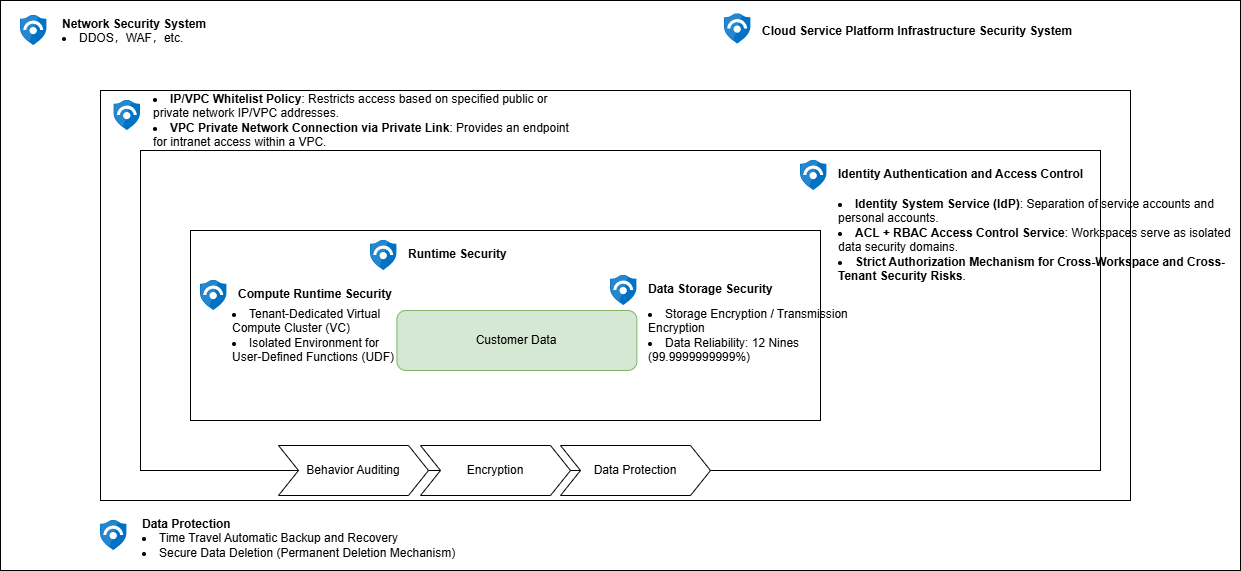
Task: Click the Behavior Auditing arrow shape
Action: click(352, 470)
